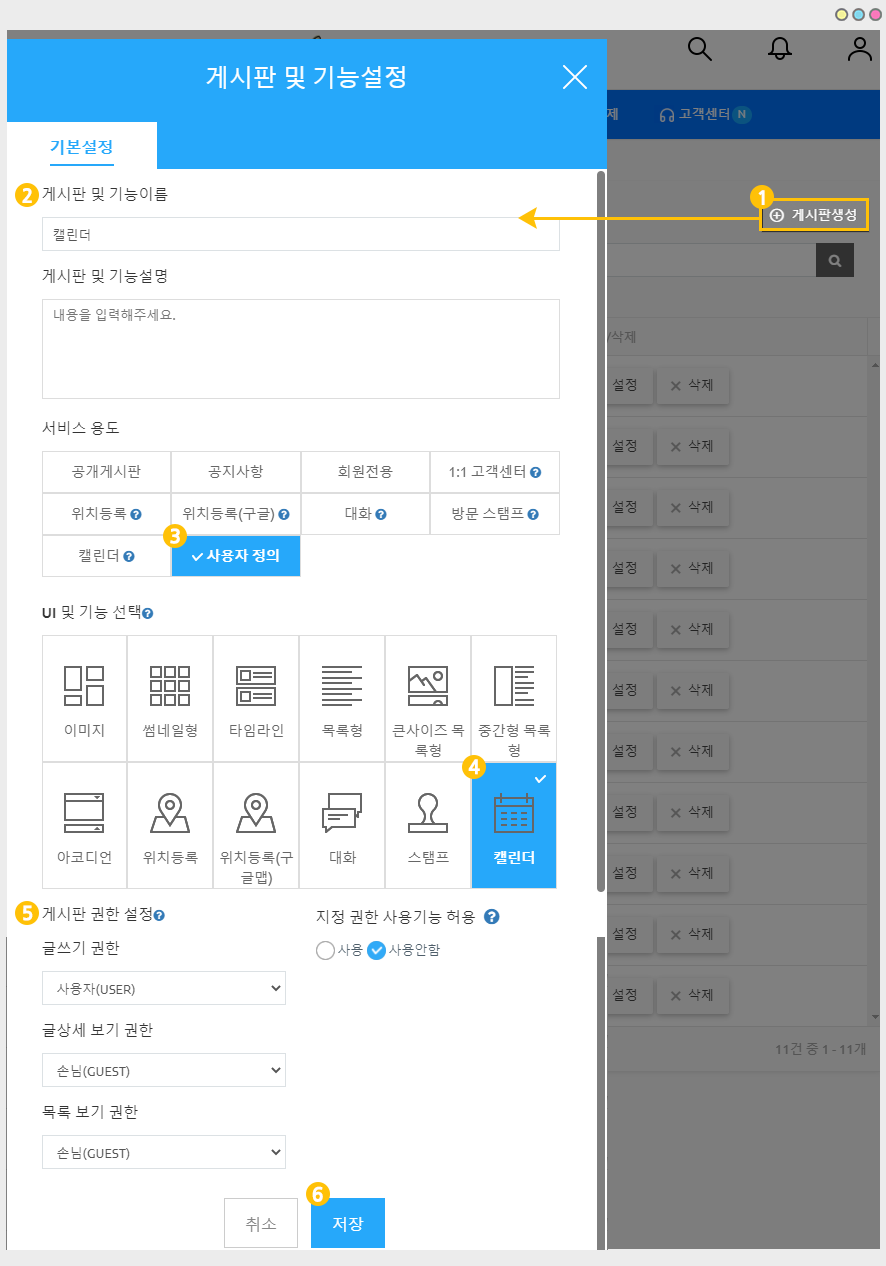The height and width of the screenshot is (1266, 886).
Task: Open the 글쓰기 권한 dropdown
Action: pyautogui.click(x=164, y=988)
